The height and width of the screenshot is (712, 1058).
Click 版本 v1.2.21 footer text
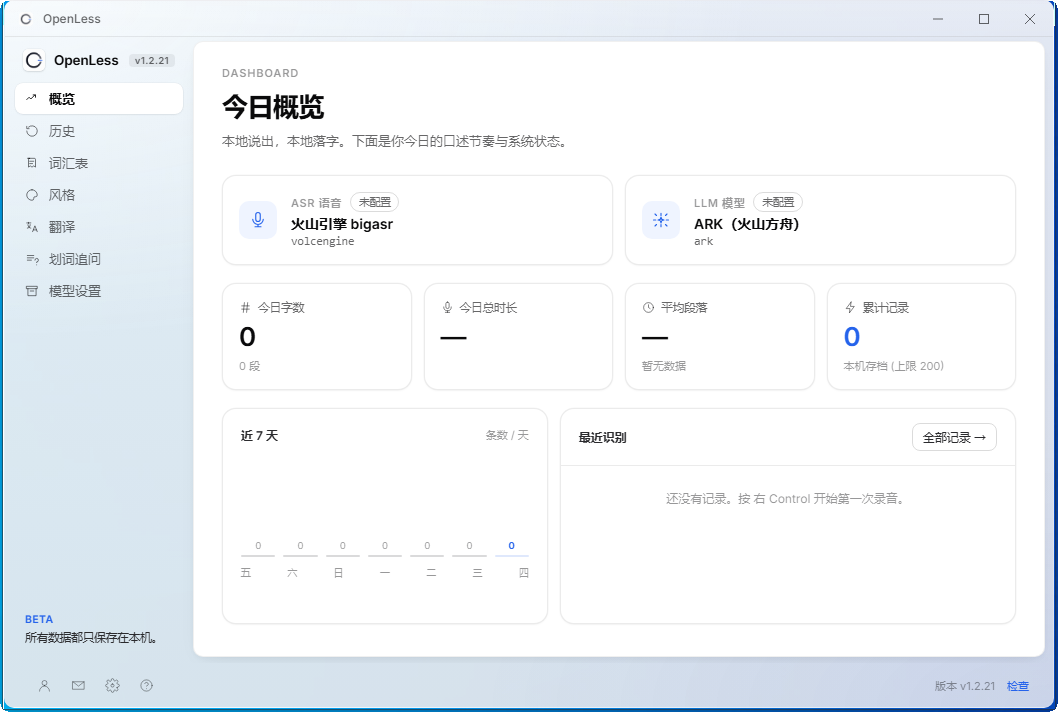[x=965, y=686]
